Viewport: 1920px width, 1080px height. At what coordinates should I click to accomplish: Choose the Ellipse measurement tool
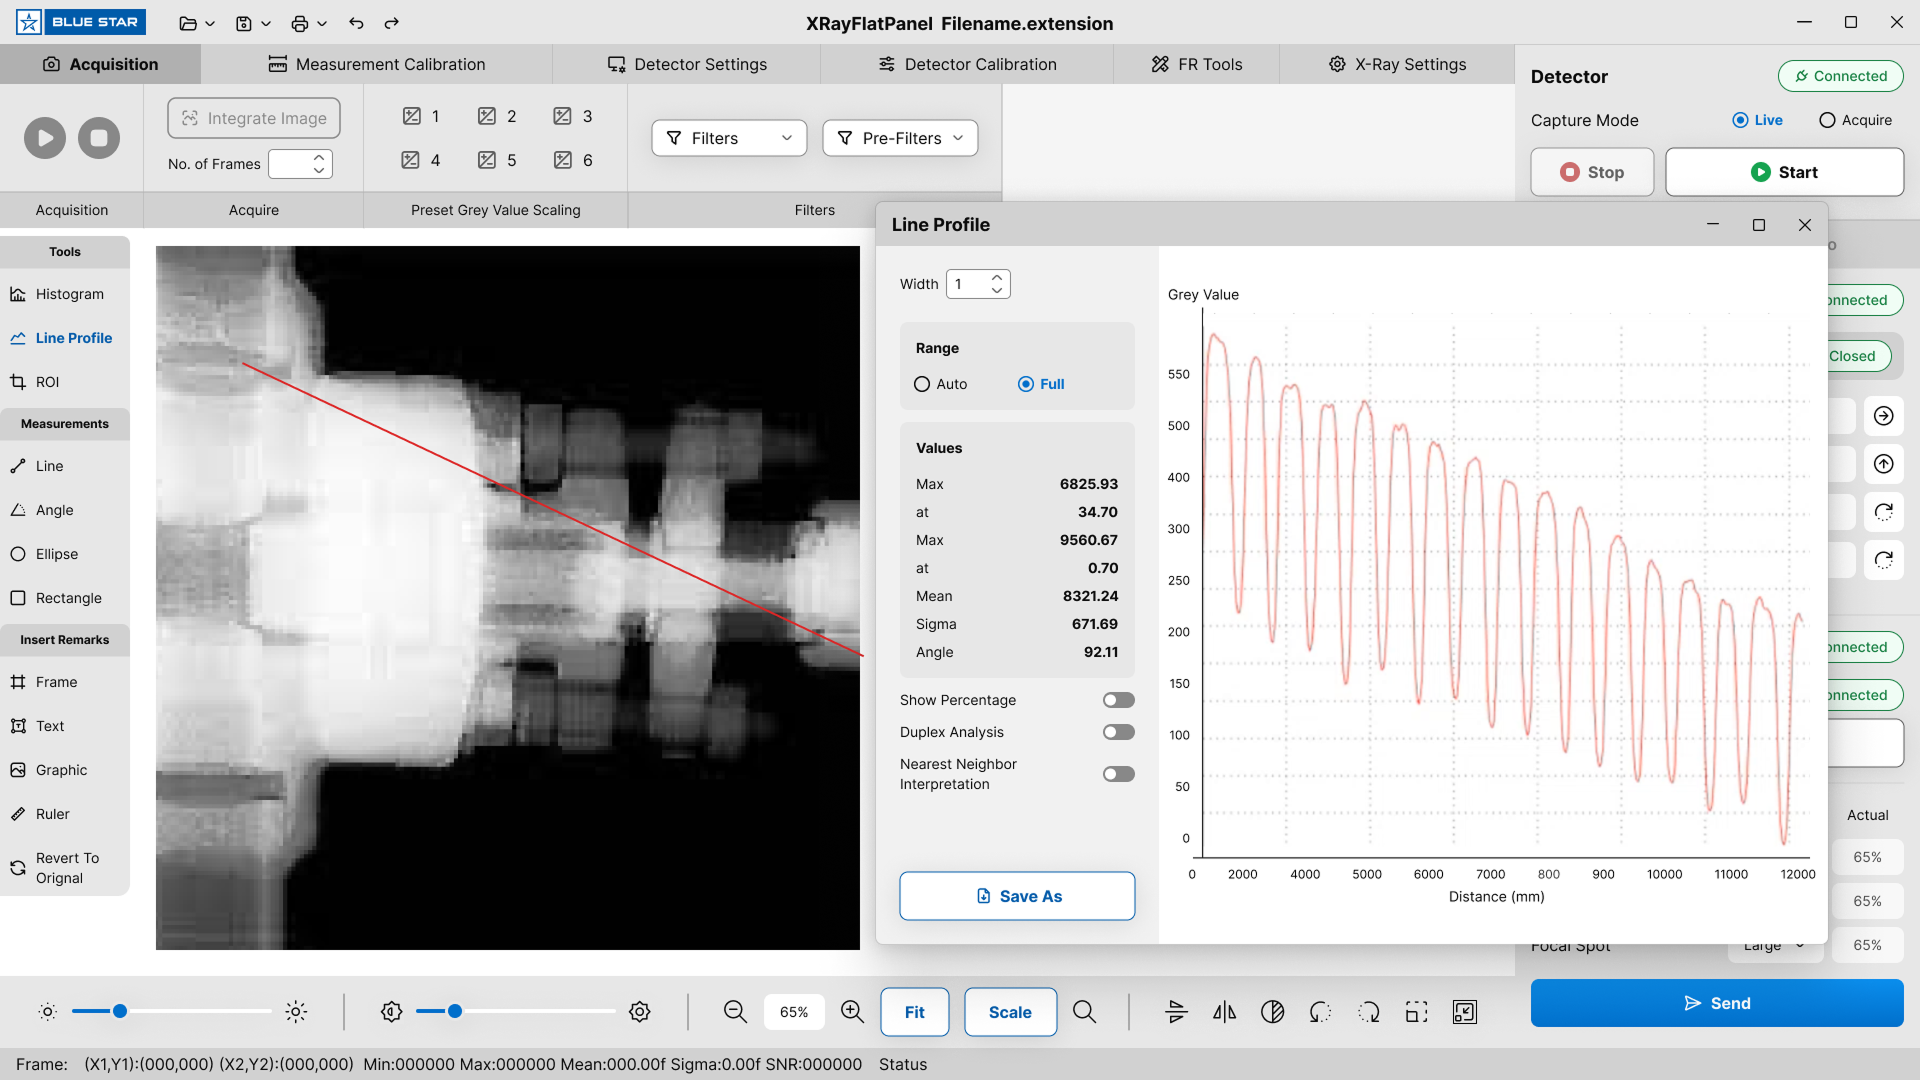[x=56, y=554]
